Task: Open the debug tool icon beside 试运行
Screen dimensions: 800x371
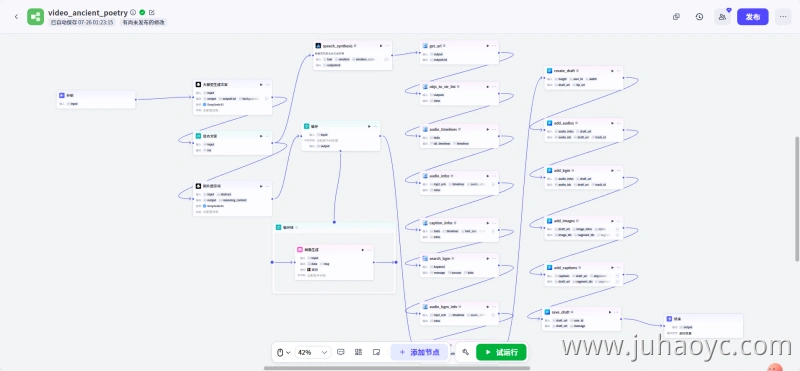Action: tap(465, 352)
